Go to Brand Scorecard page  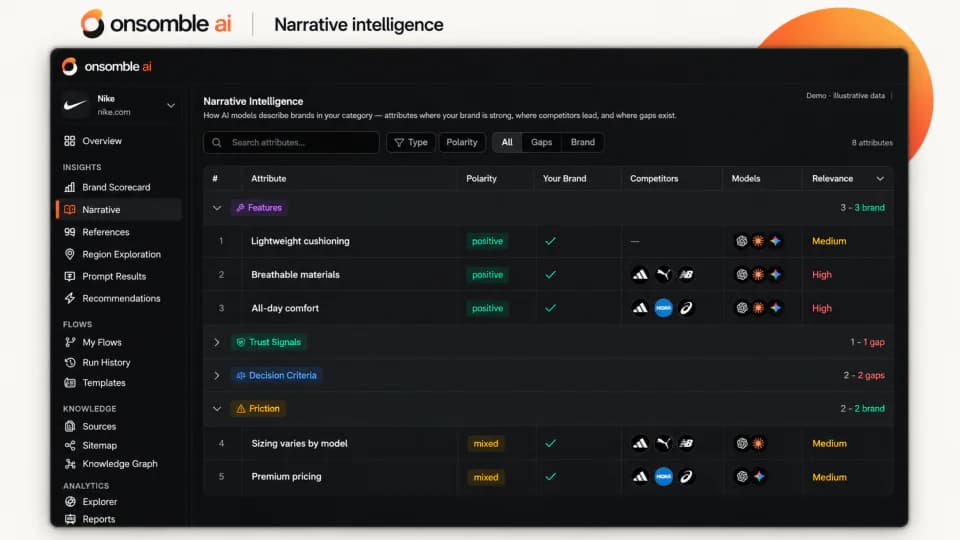pyautogui.click(x=116, y=187)
